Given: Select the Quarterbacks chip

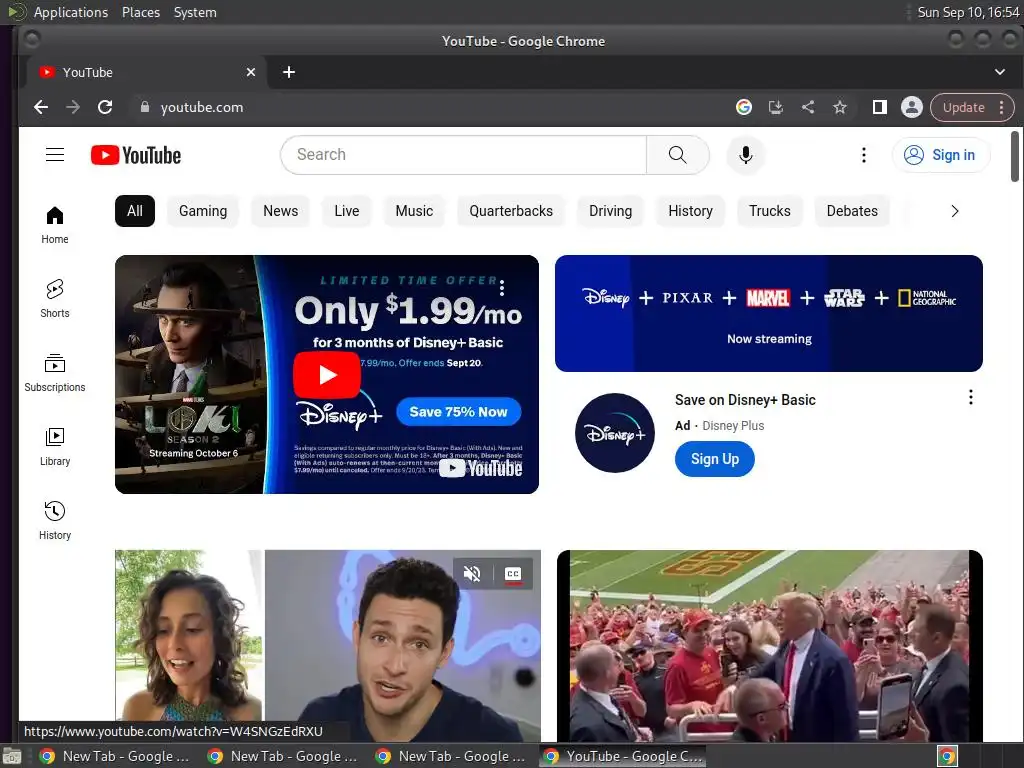Looking at the screenshot, I should pos(511,211).
